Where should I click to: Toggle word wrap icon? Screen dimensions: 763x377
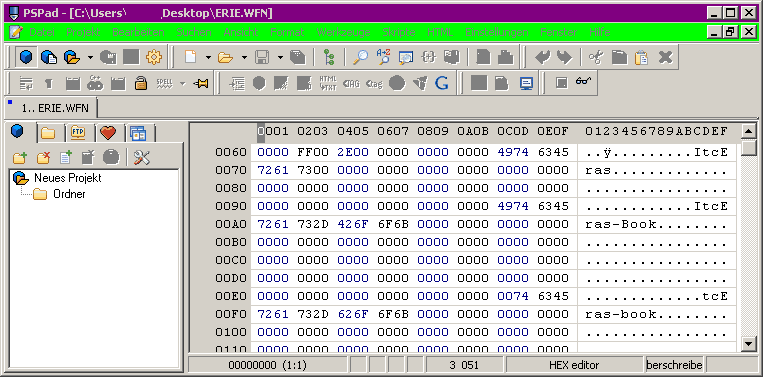pyautogui.click(x=26, y=84)
